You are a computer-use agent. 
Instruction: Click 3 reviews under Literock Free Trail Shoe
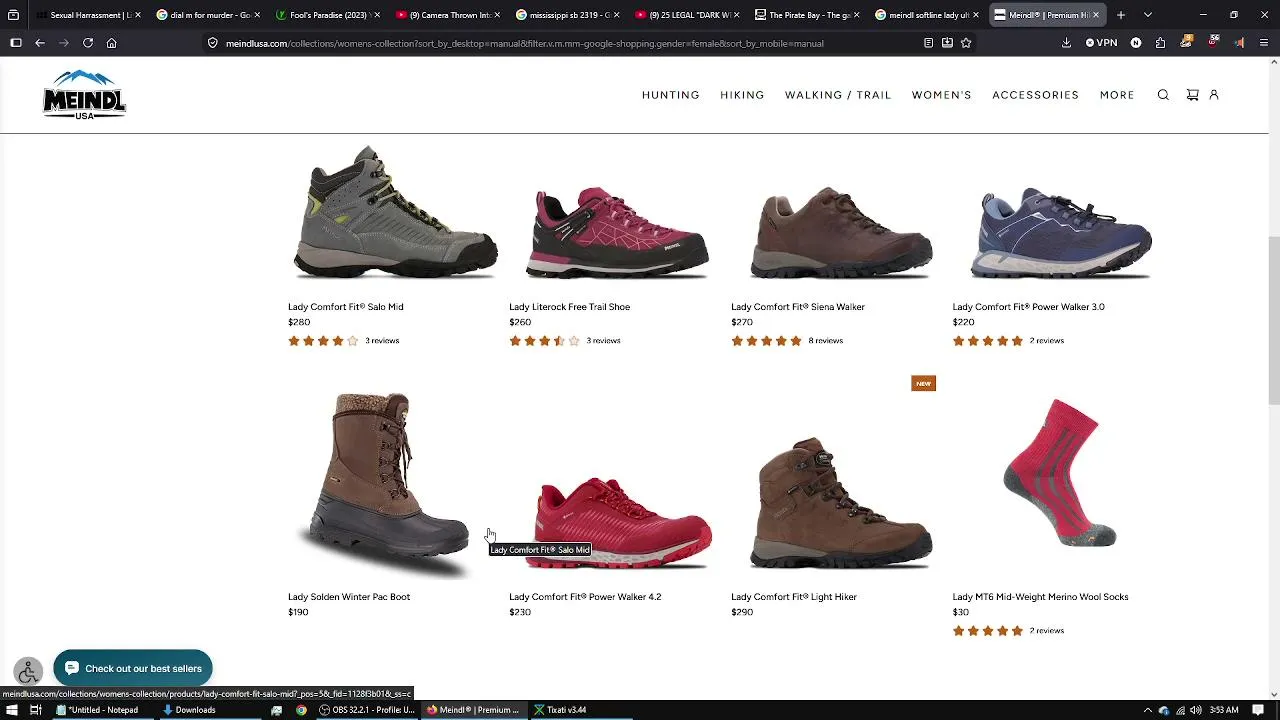coord(604,341)
